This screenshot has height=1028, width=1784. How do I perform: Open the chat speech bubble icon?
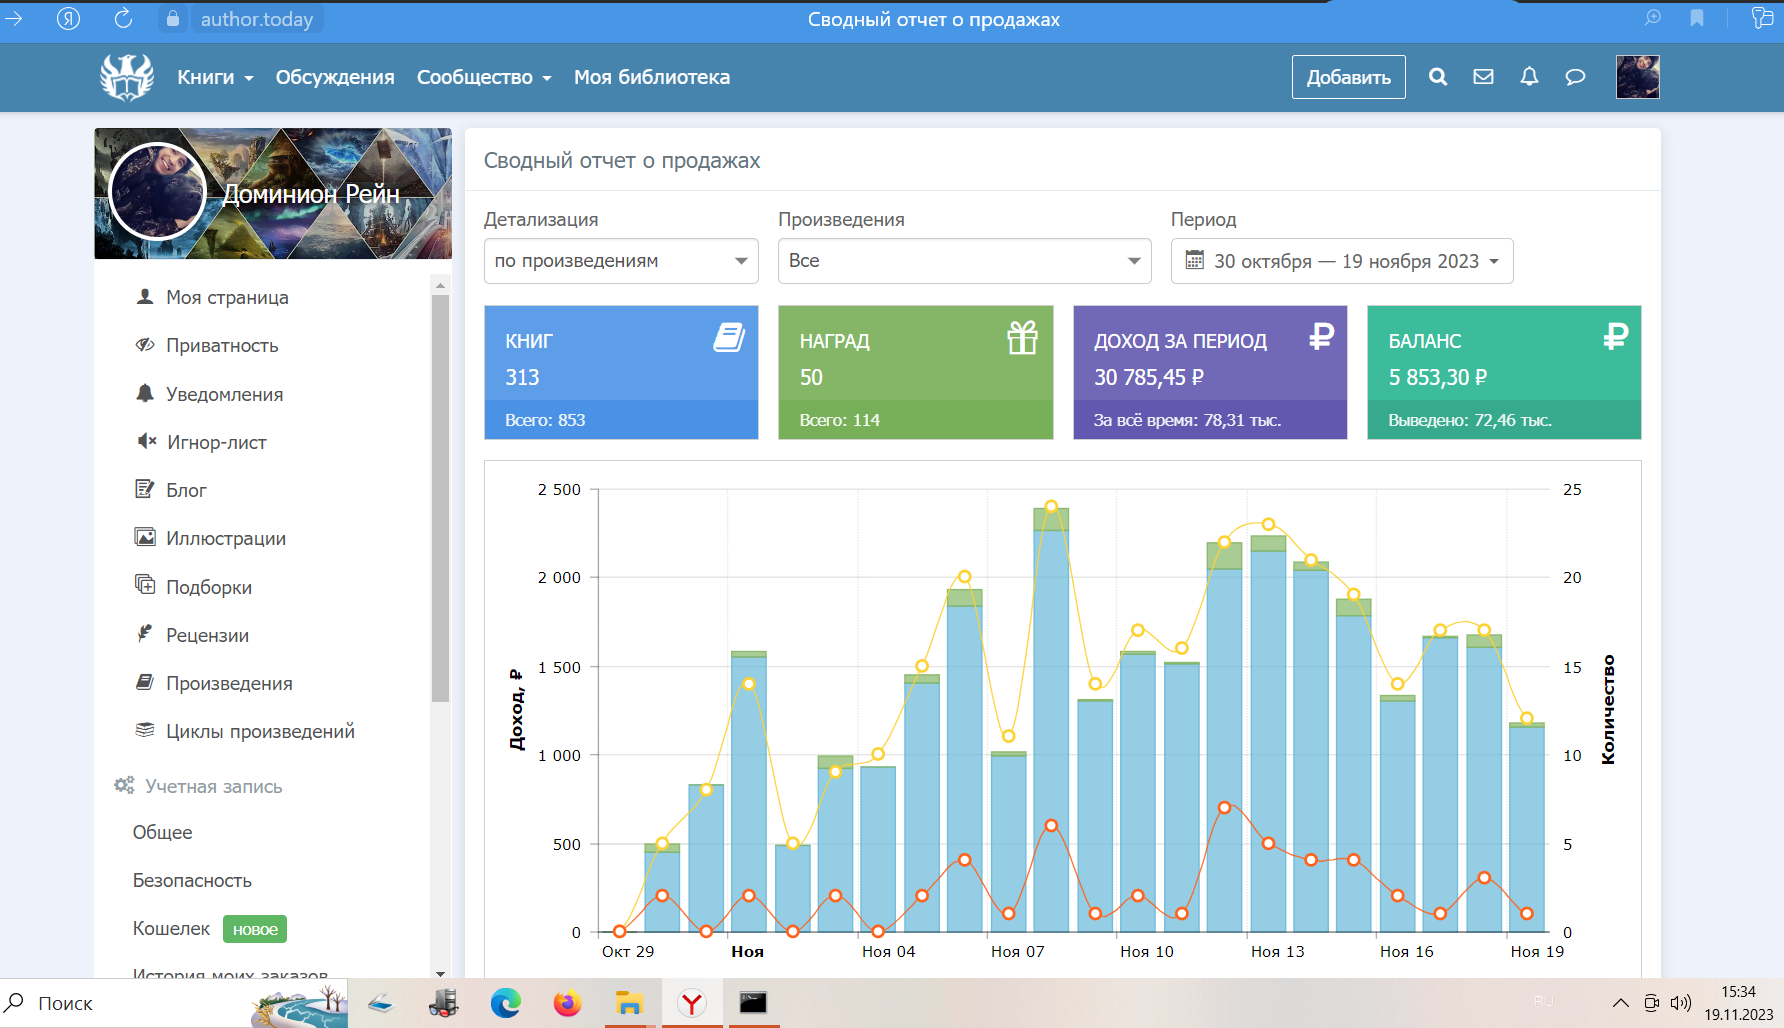tap(1575, 77)
